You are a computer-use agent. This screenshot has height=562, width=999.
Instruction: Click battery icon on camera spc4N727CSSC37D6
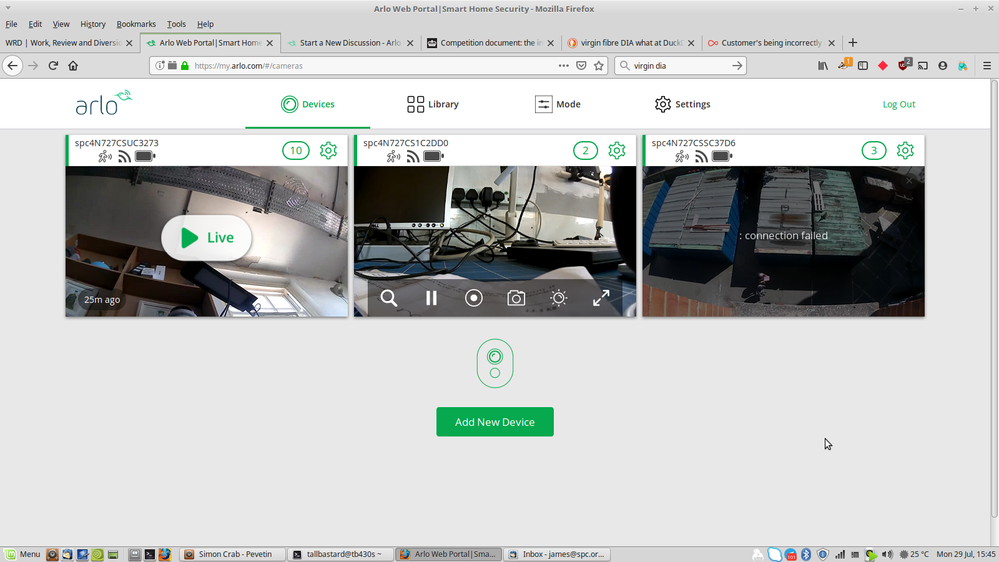pos(721,156)
